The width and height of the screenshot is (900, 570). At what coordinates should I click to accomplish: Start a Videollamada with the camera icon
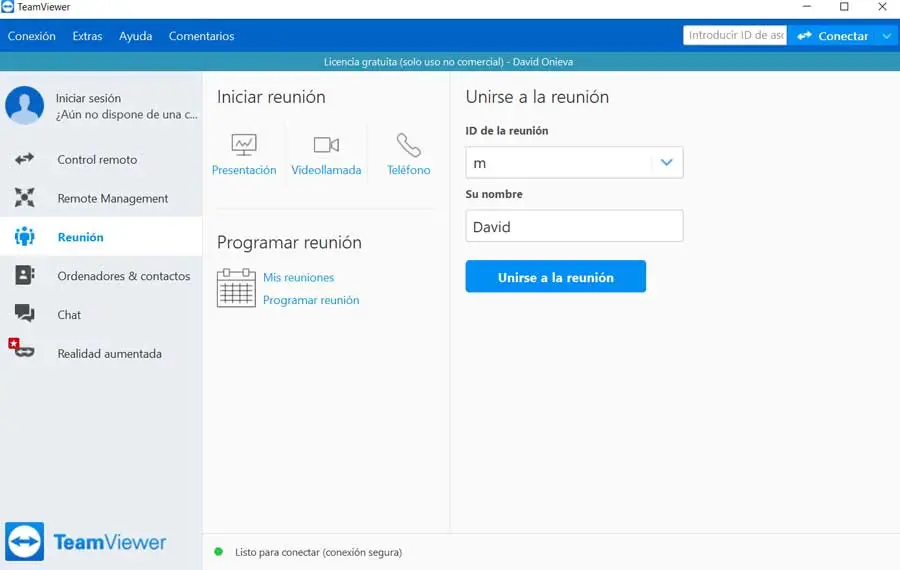(x=326, y=145)
